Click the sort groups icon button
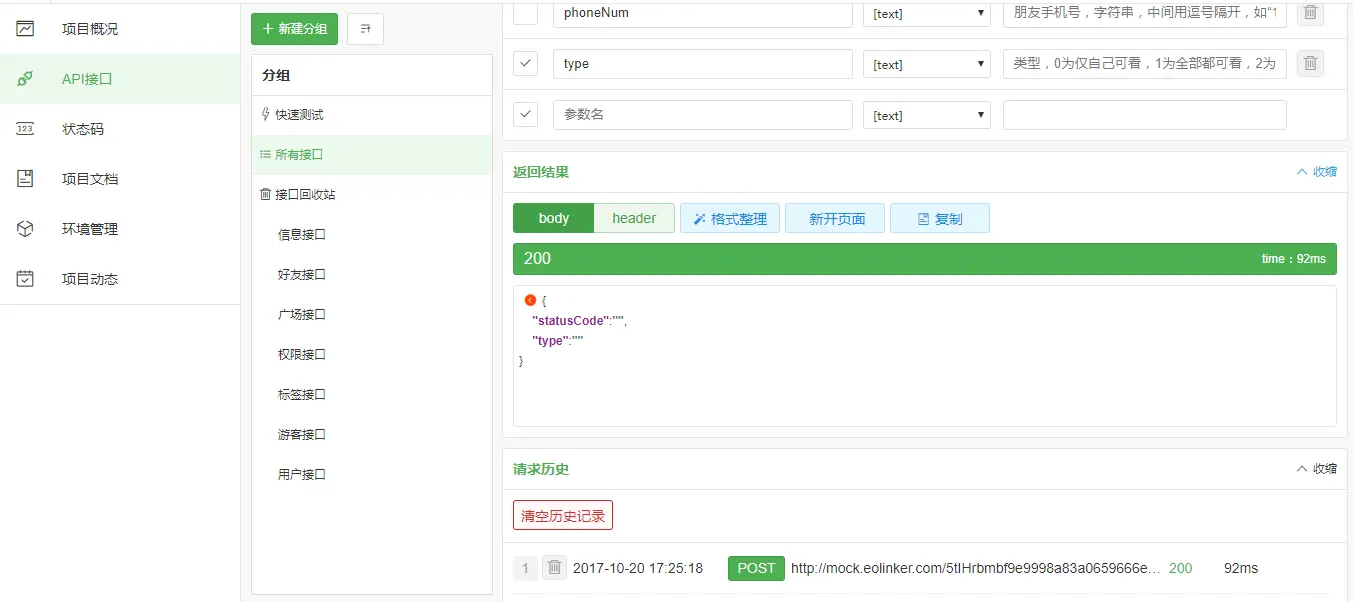Viewport: 1353px width, 602px height. coord(365,29)
